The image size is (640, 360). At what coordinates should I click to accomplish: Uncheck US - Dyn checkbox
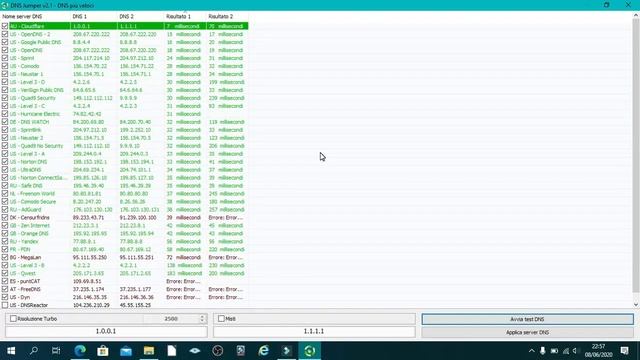tap(5, 297)
